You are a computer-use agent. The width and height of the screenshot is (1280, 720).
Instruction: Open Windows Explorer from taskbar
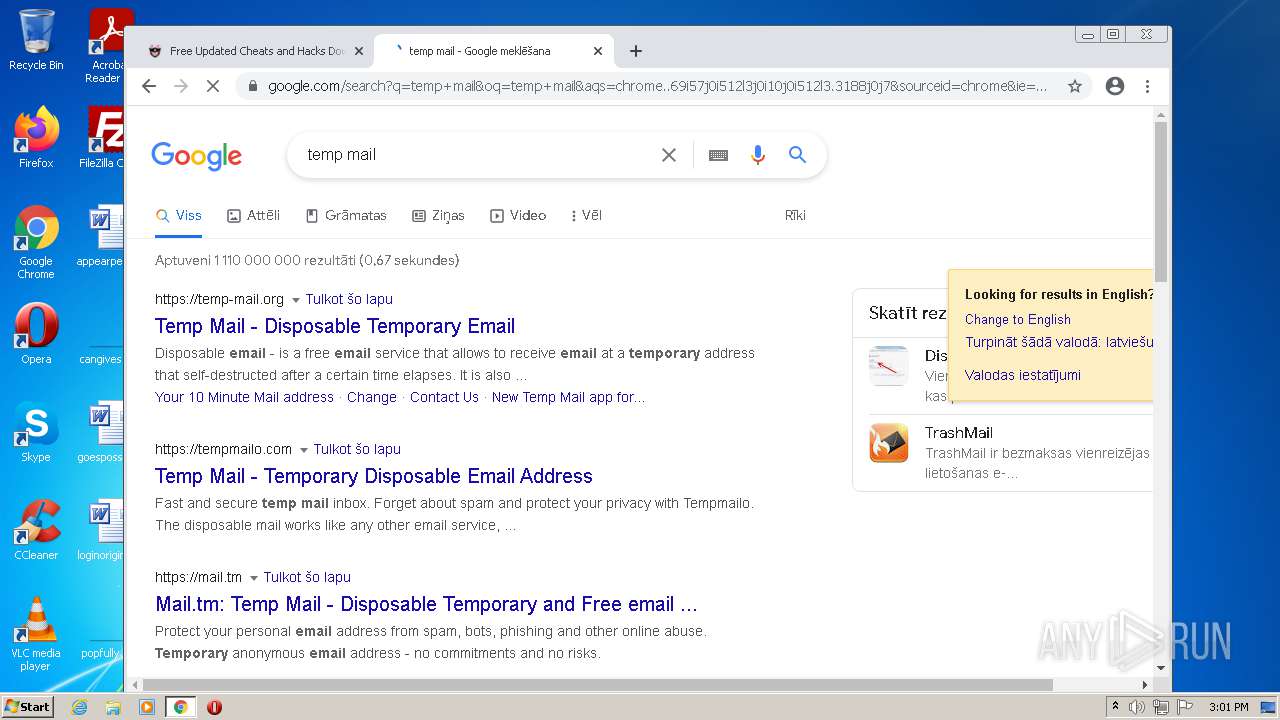[x=113, y=707]
